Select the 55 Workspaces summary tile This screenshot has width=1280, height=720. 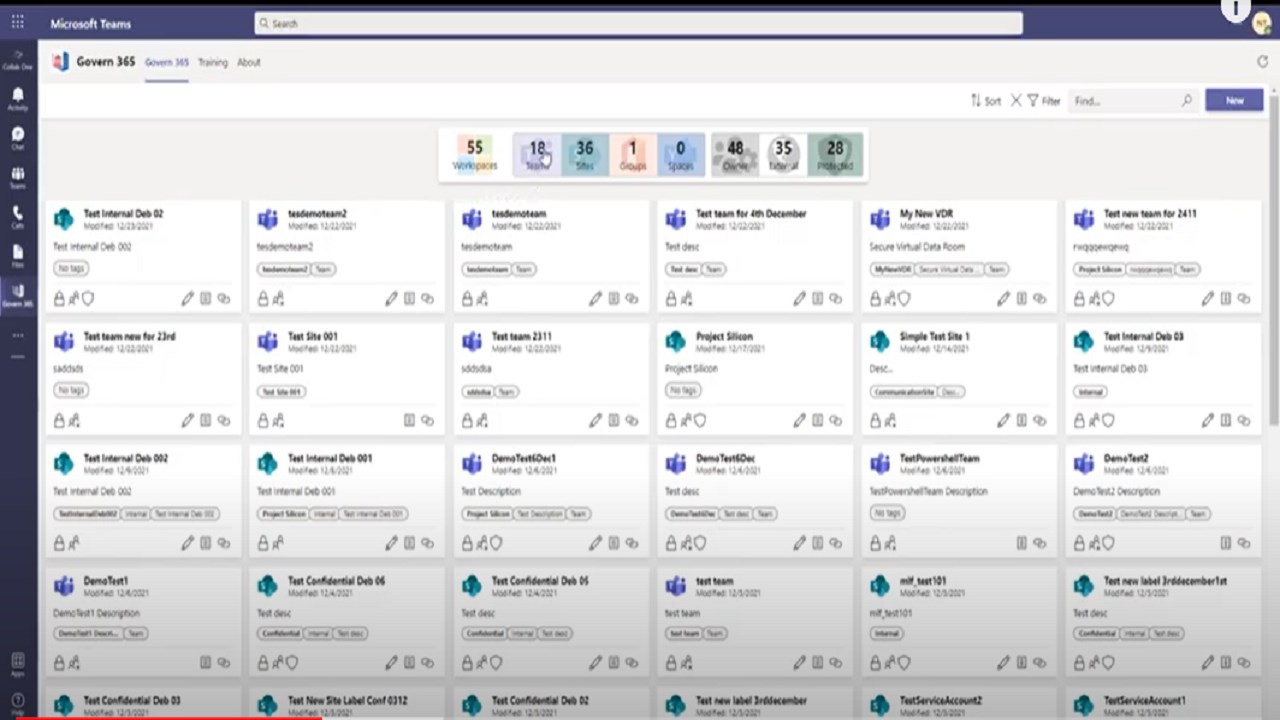click(x=475, y=154)
